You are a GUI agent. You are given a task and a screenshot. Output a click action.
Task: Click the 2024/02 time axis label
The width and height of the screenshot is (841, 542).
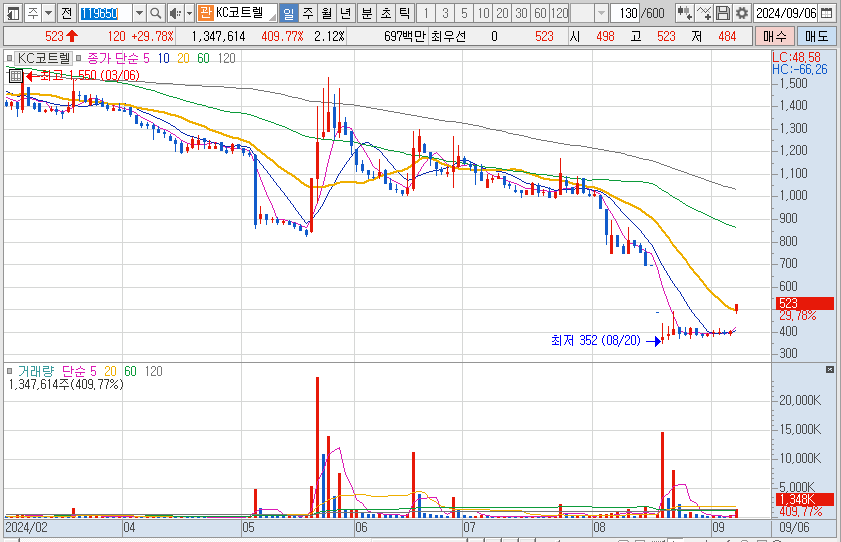point(26,528)
